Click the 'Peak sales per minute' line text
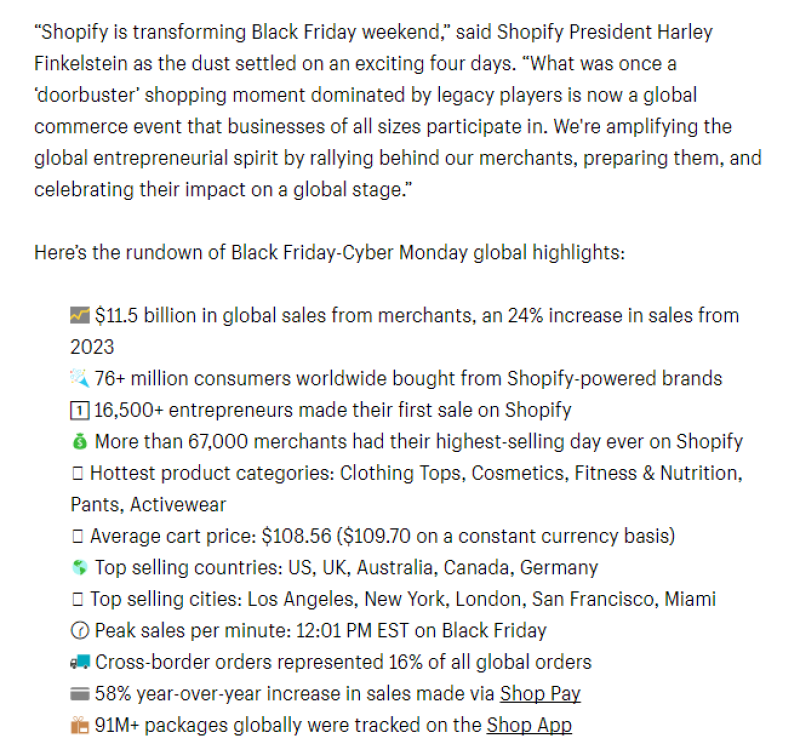The width and height of the screenshot is (800, 744). (320, 631)
